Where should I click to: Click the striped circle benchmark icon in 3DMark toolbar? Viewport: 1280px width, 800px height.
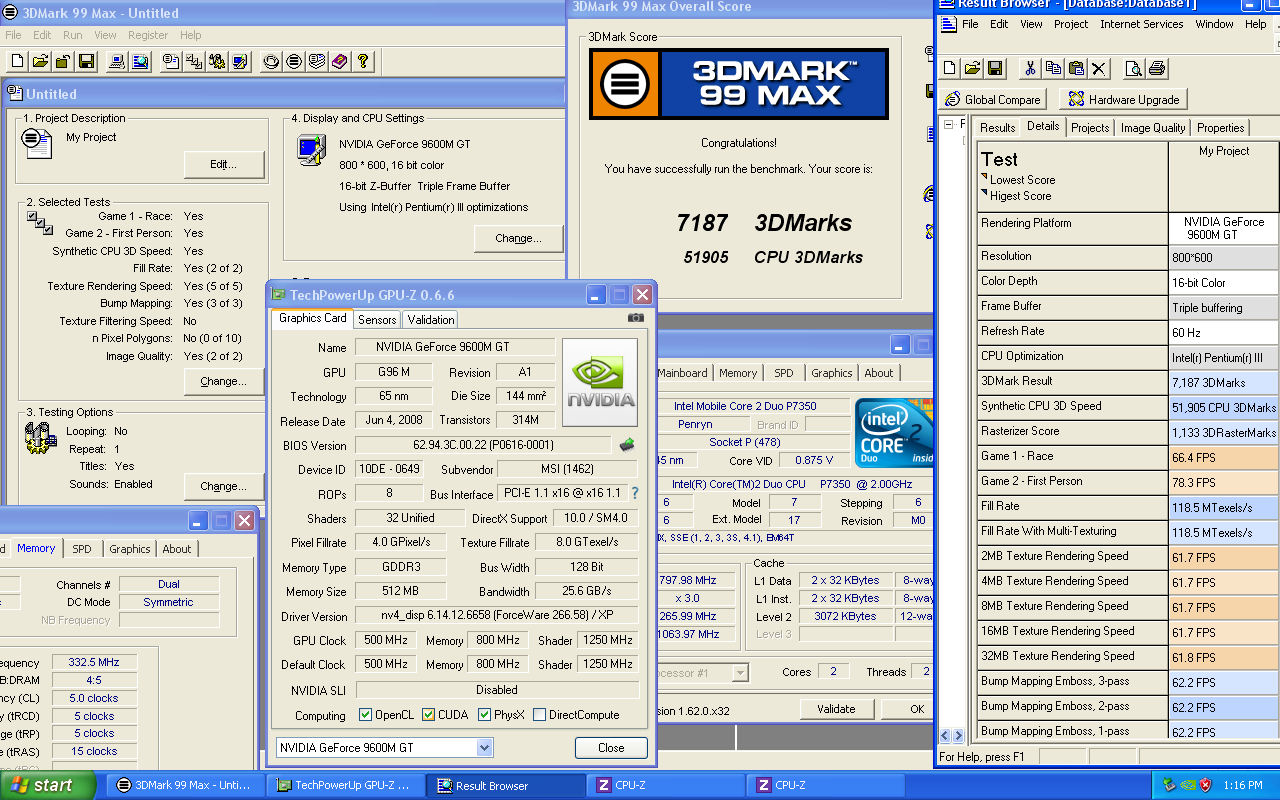click(x=293, y=61)
